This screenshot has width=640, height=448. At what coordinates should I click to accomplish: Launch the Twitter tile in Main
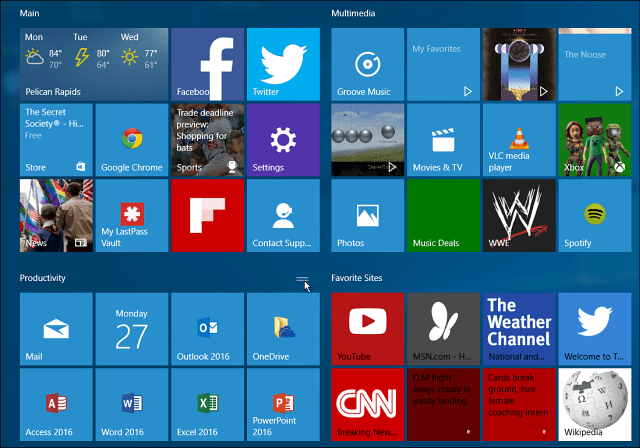point(283,64)
